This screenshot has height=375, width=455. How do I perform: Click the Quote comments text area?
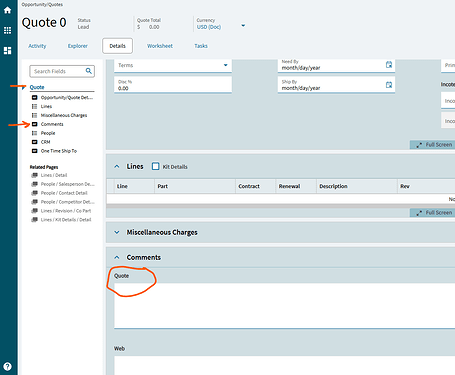click(x=284, y=306)
